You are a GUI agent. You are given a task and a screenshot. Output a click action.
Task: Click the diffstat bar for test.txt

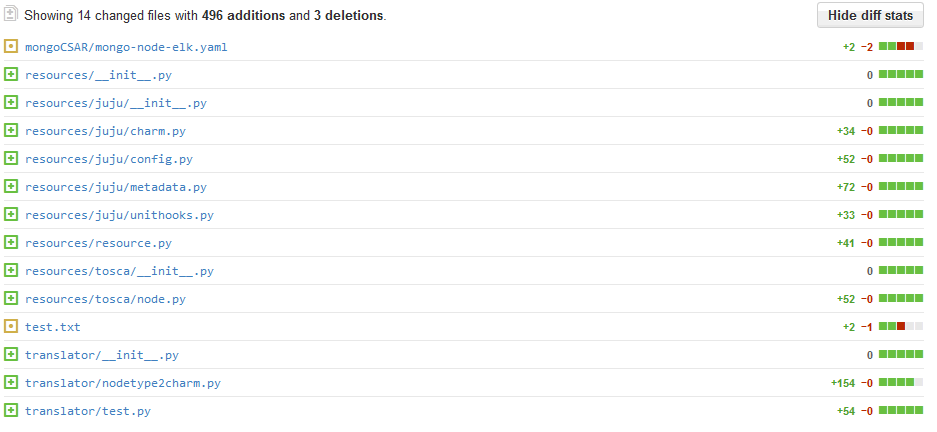click(900, 327)
